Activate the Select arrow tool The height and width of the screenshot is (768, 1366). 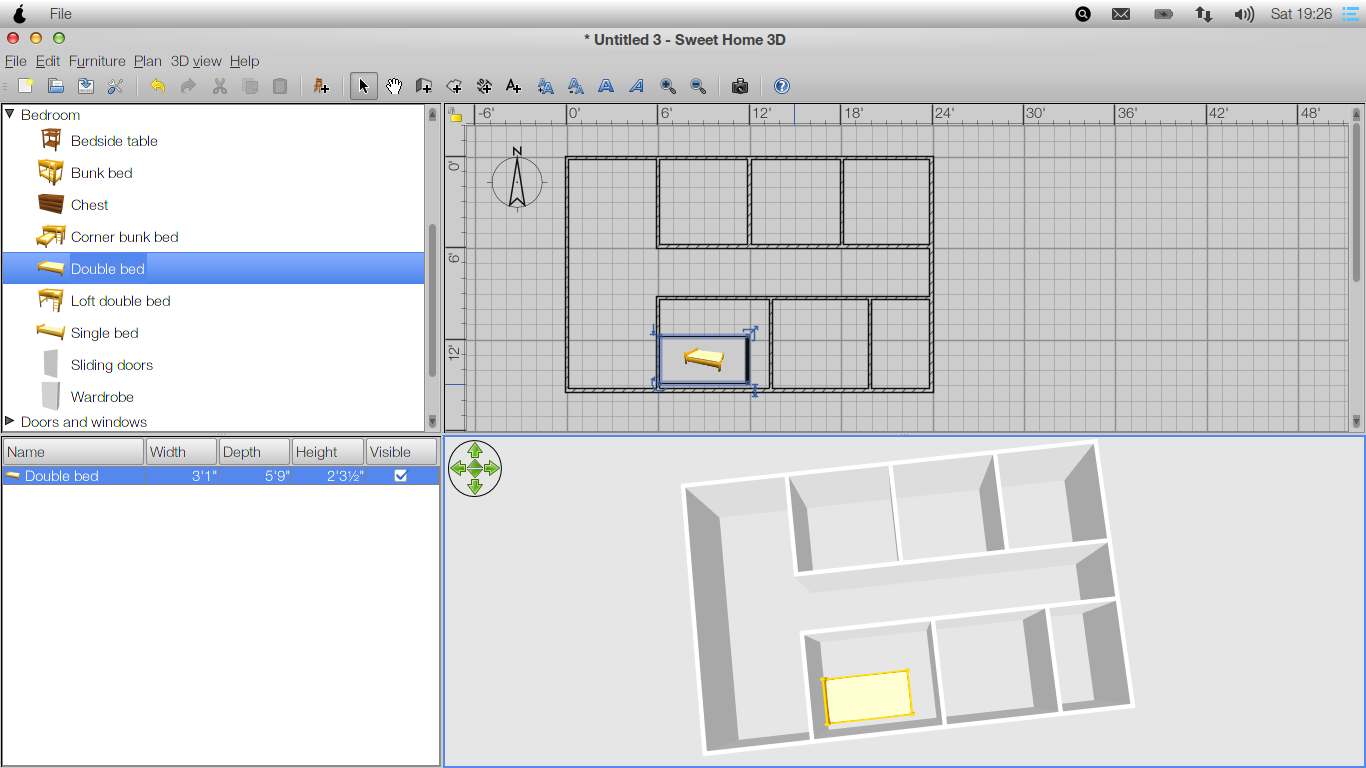[x=363, y=86]
